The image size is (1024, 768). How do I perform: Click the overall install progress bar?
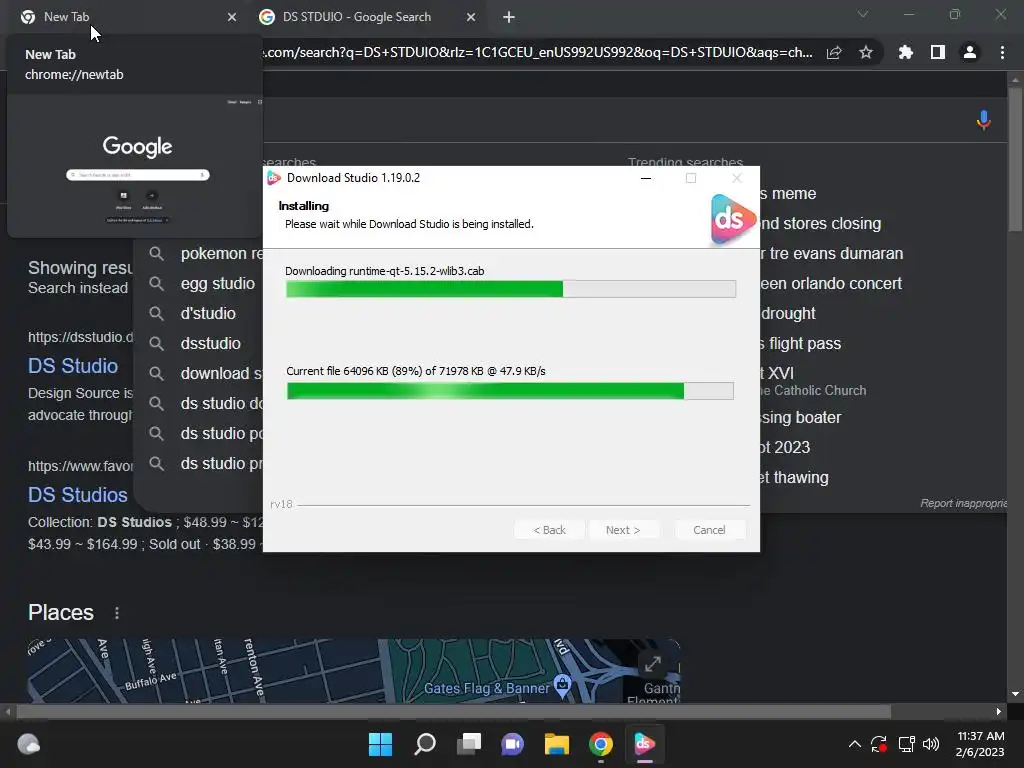click(x=511, y=289)
